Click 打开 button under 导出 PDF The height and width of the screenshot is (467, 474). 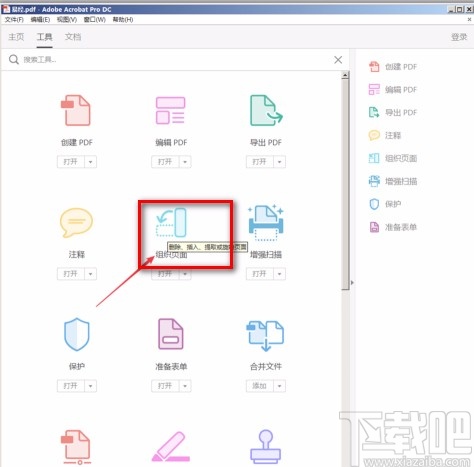tap(260, 162)
